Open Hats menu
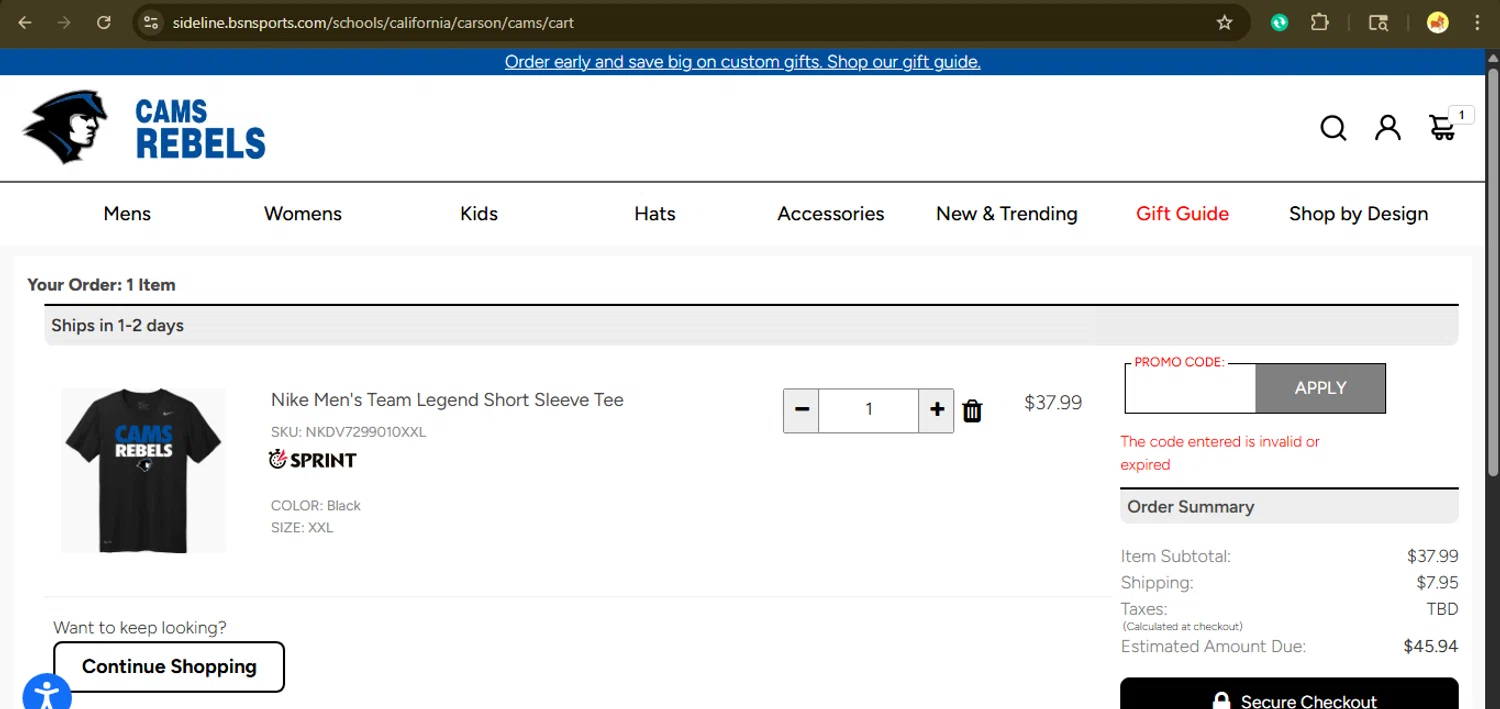Viewport: 1500px width, 709px height. (x=655, y=213)
